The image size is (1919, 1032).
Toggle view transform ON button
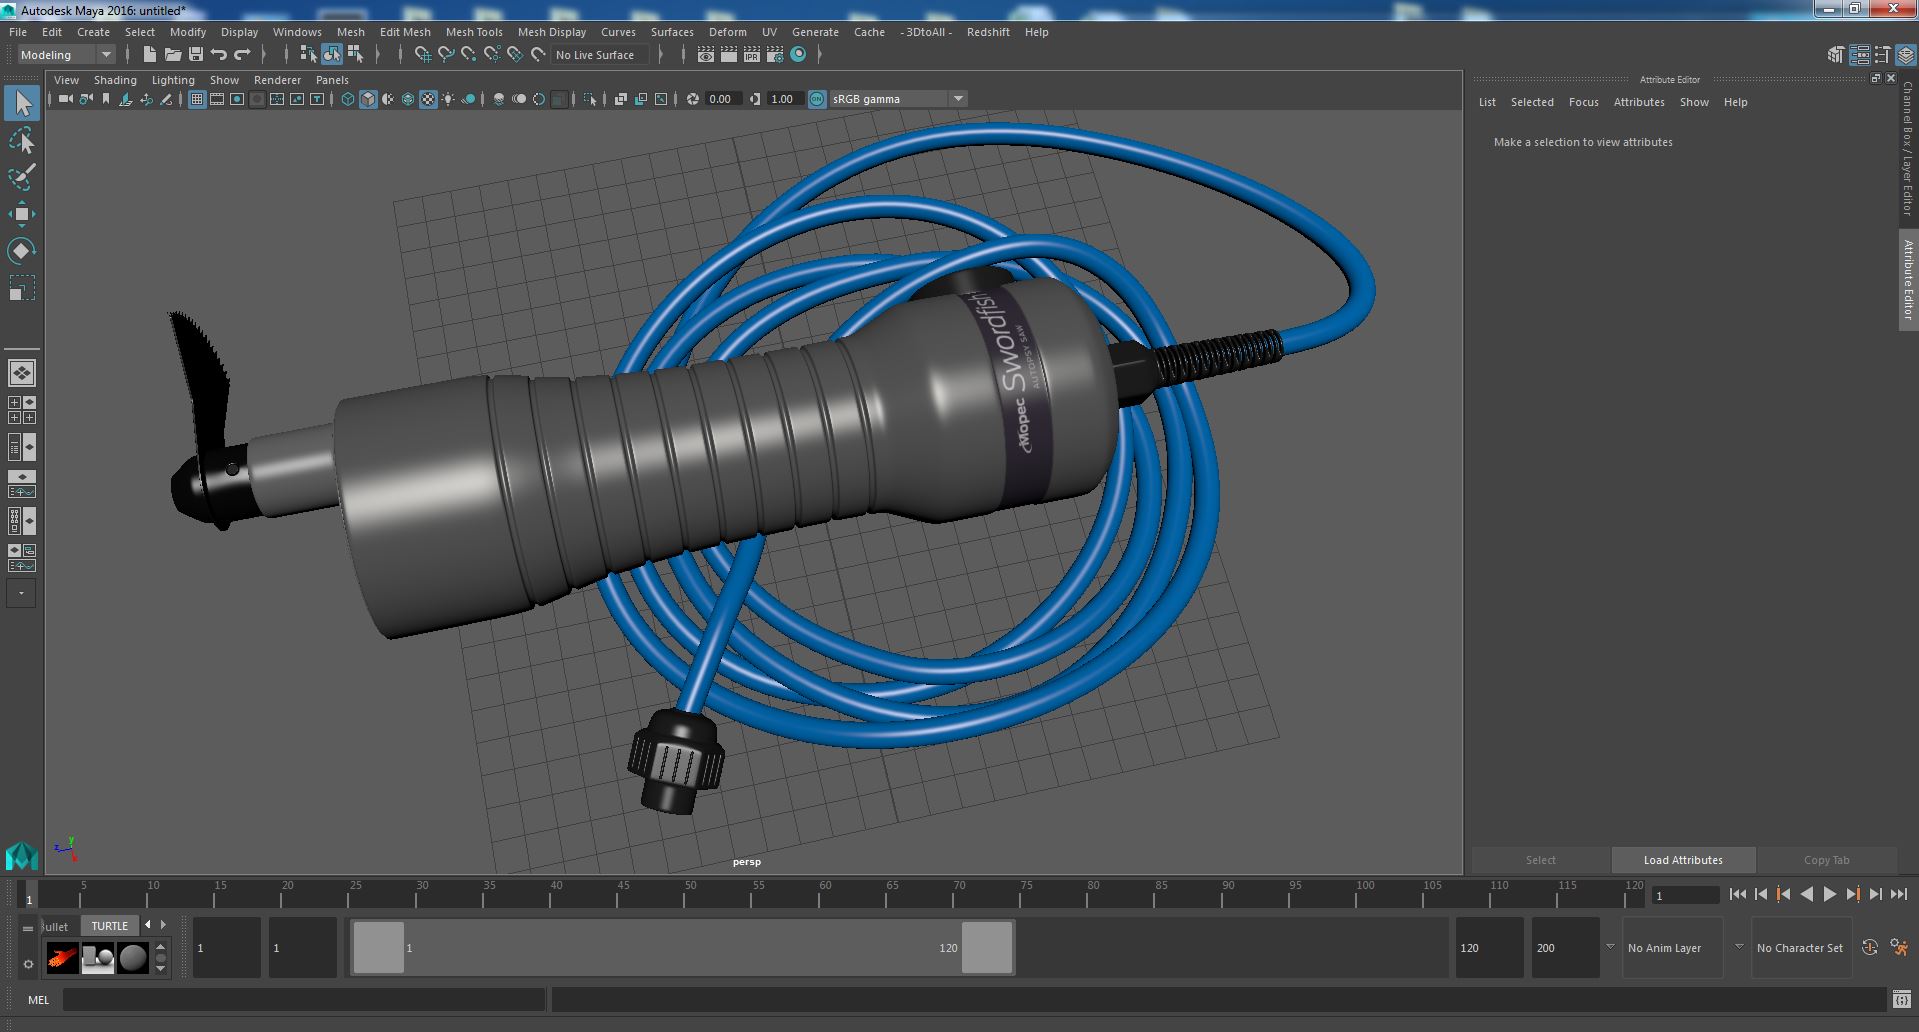point(817,99)
